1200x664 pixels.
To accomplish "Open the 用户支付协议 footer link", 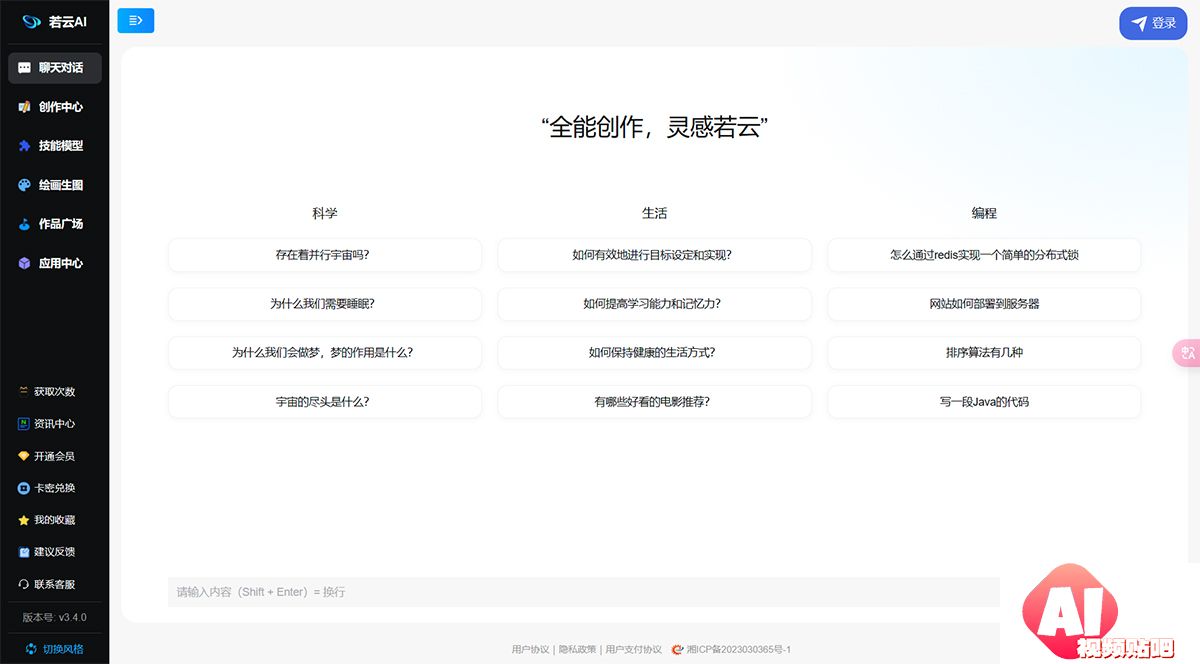I will (633, 650).
